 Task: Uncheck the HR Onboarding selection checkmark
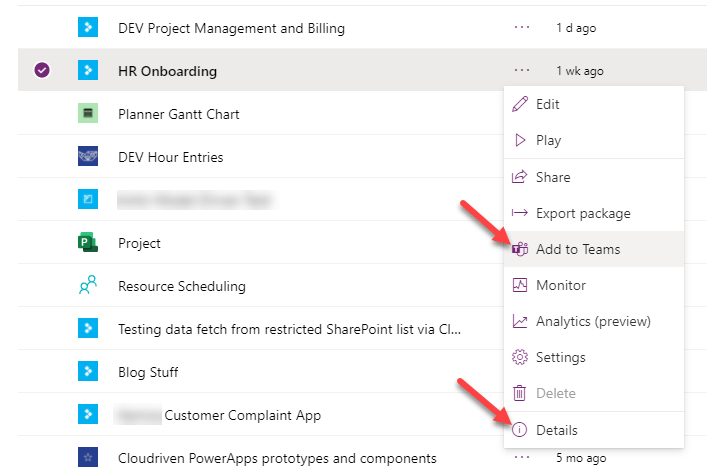tap(41, 71)
